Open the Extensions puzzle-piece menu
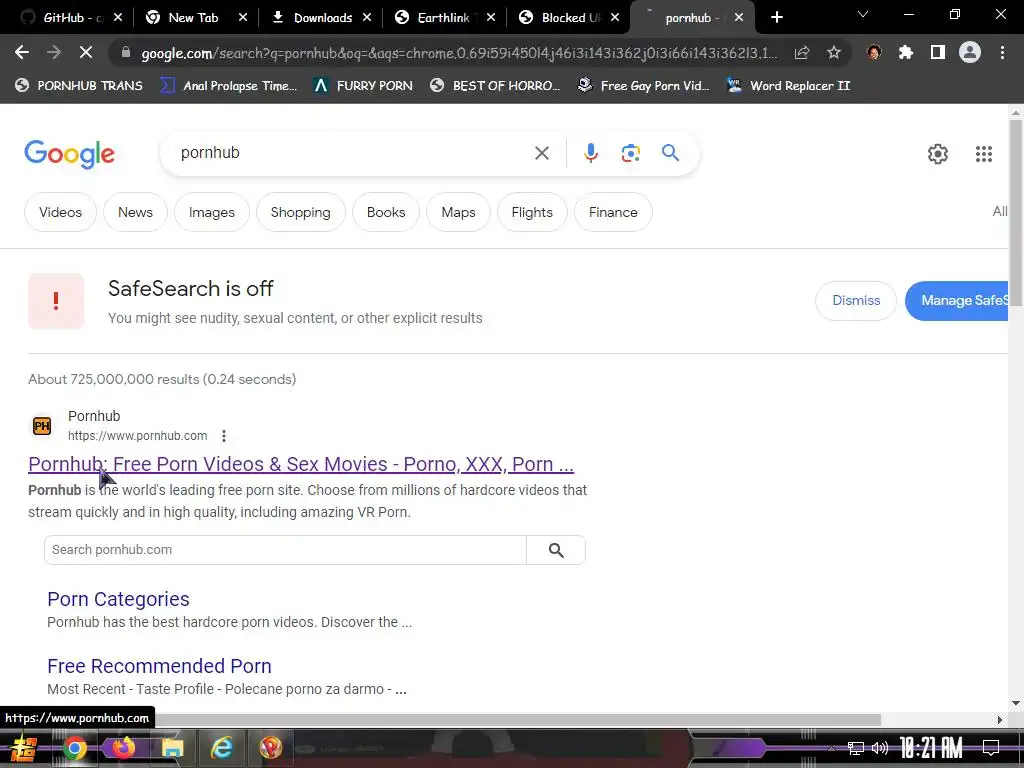Viewport: 1024px width, 768px height. (905, 52)
